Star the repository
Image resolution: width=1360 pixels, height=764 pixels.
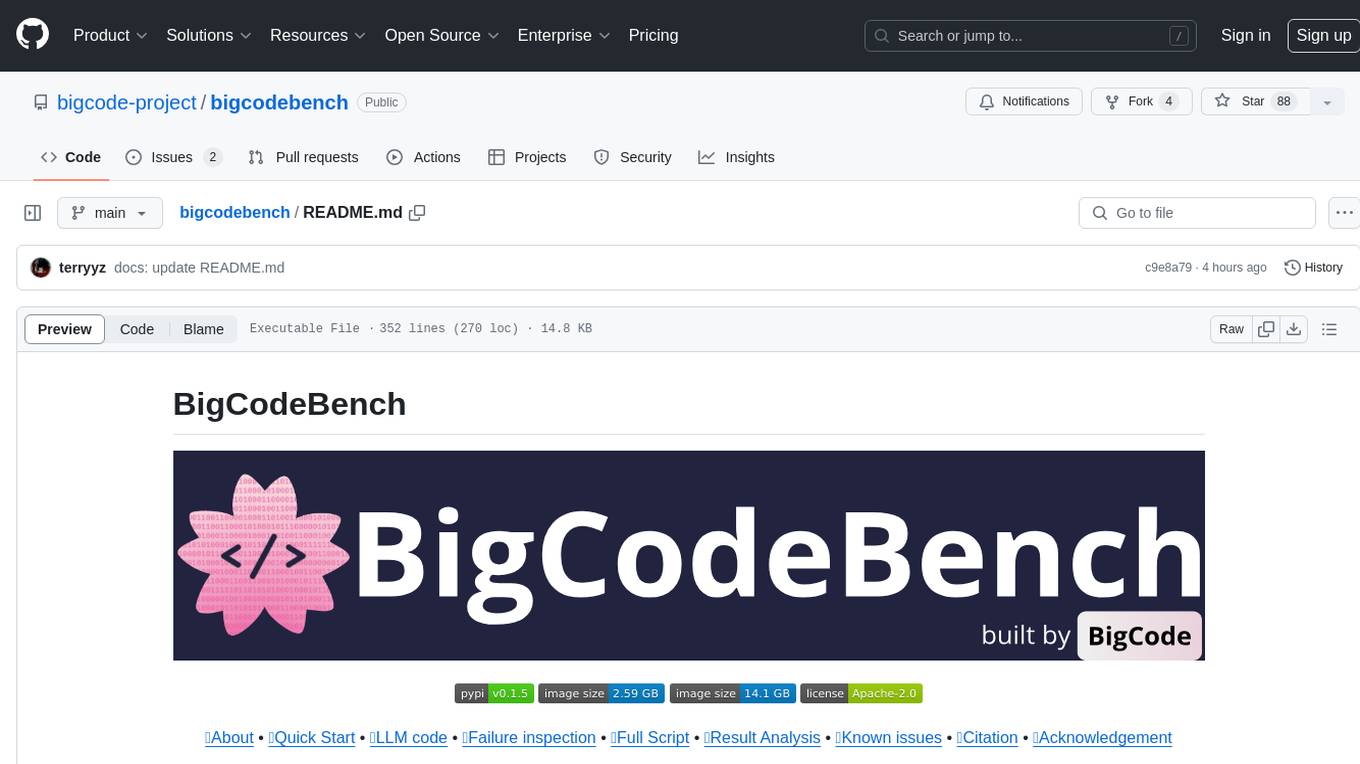(x=1254, y=102)
